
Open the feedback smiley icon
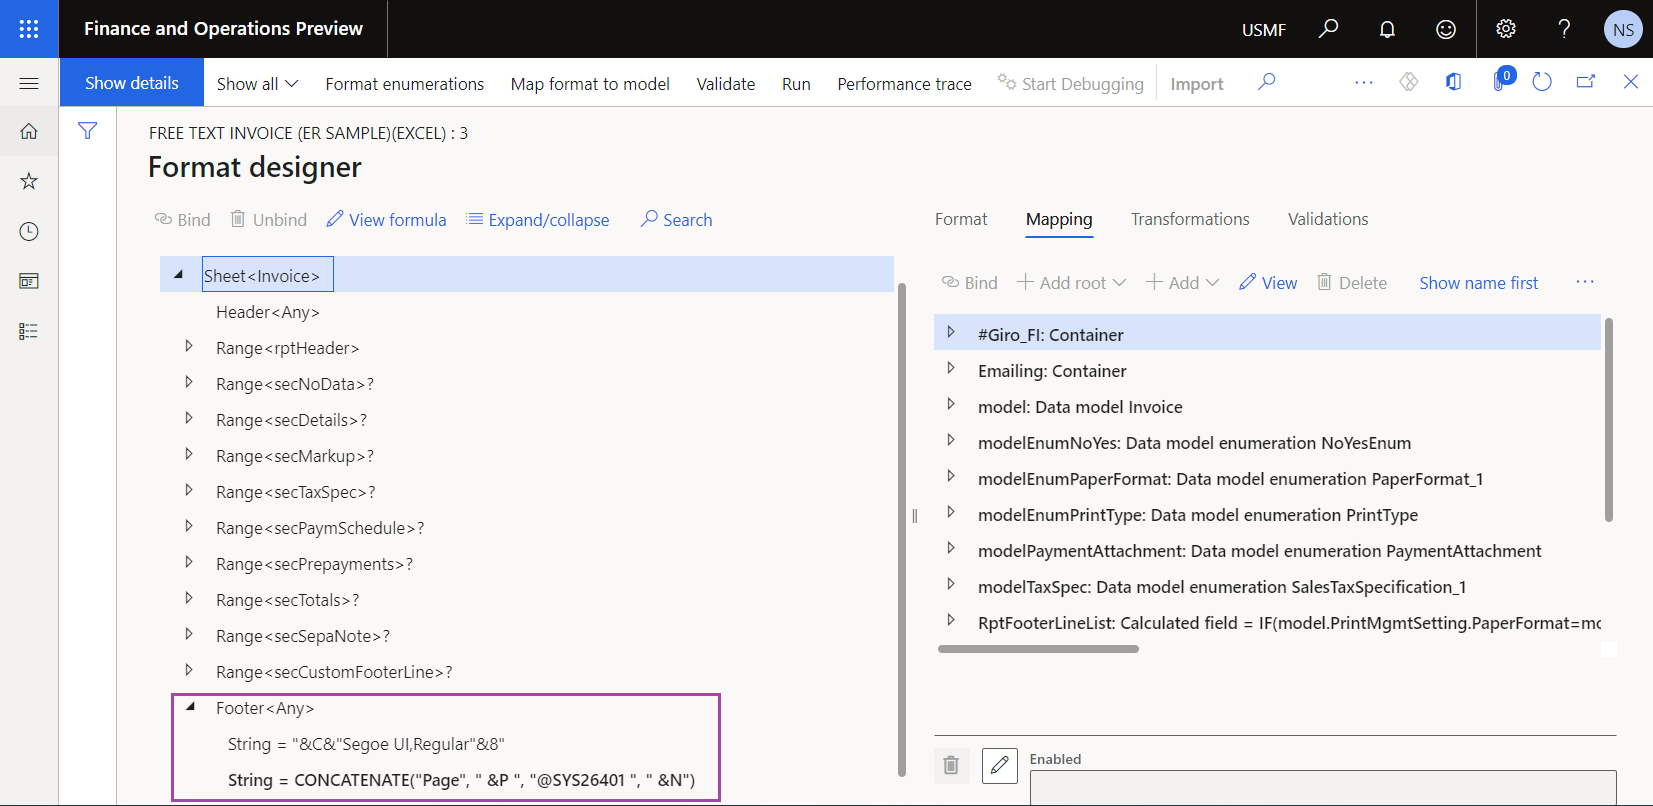(1446, 29)
